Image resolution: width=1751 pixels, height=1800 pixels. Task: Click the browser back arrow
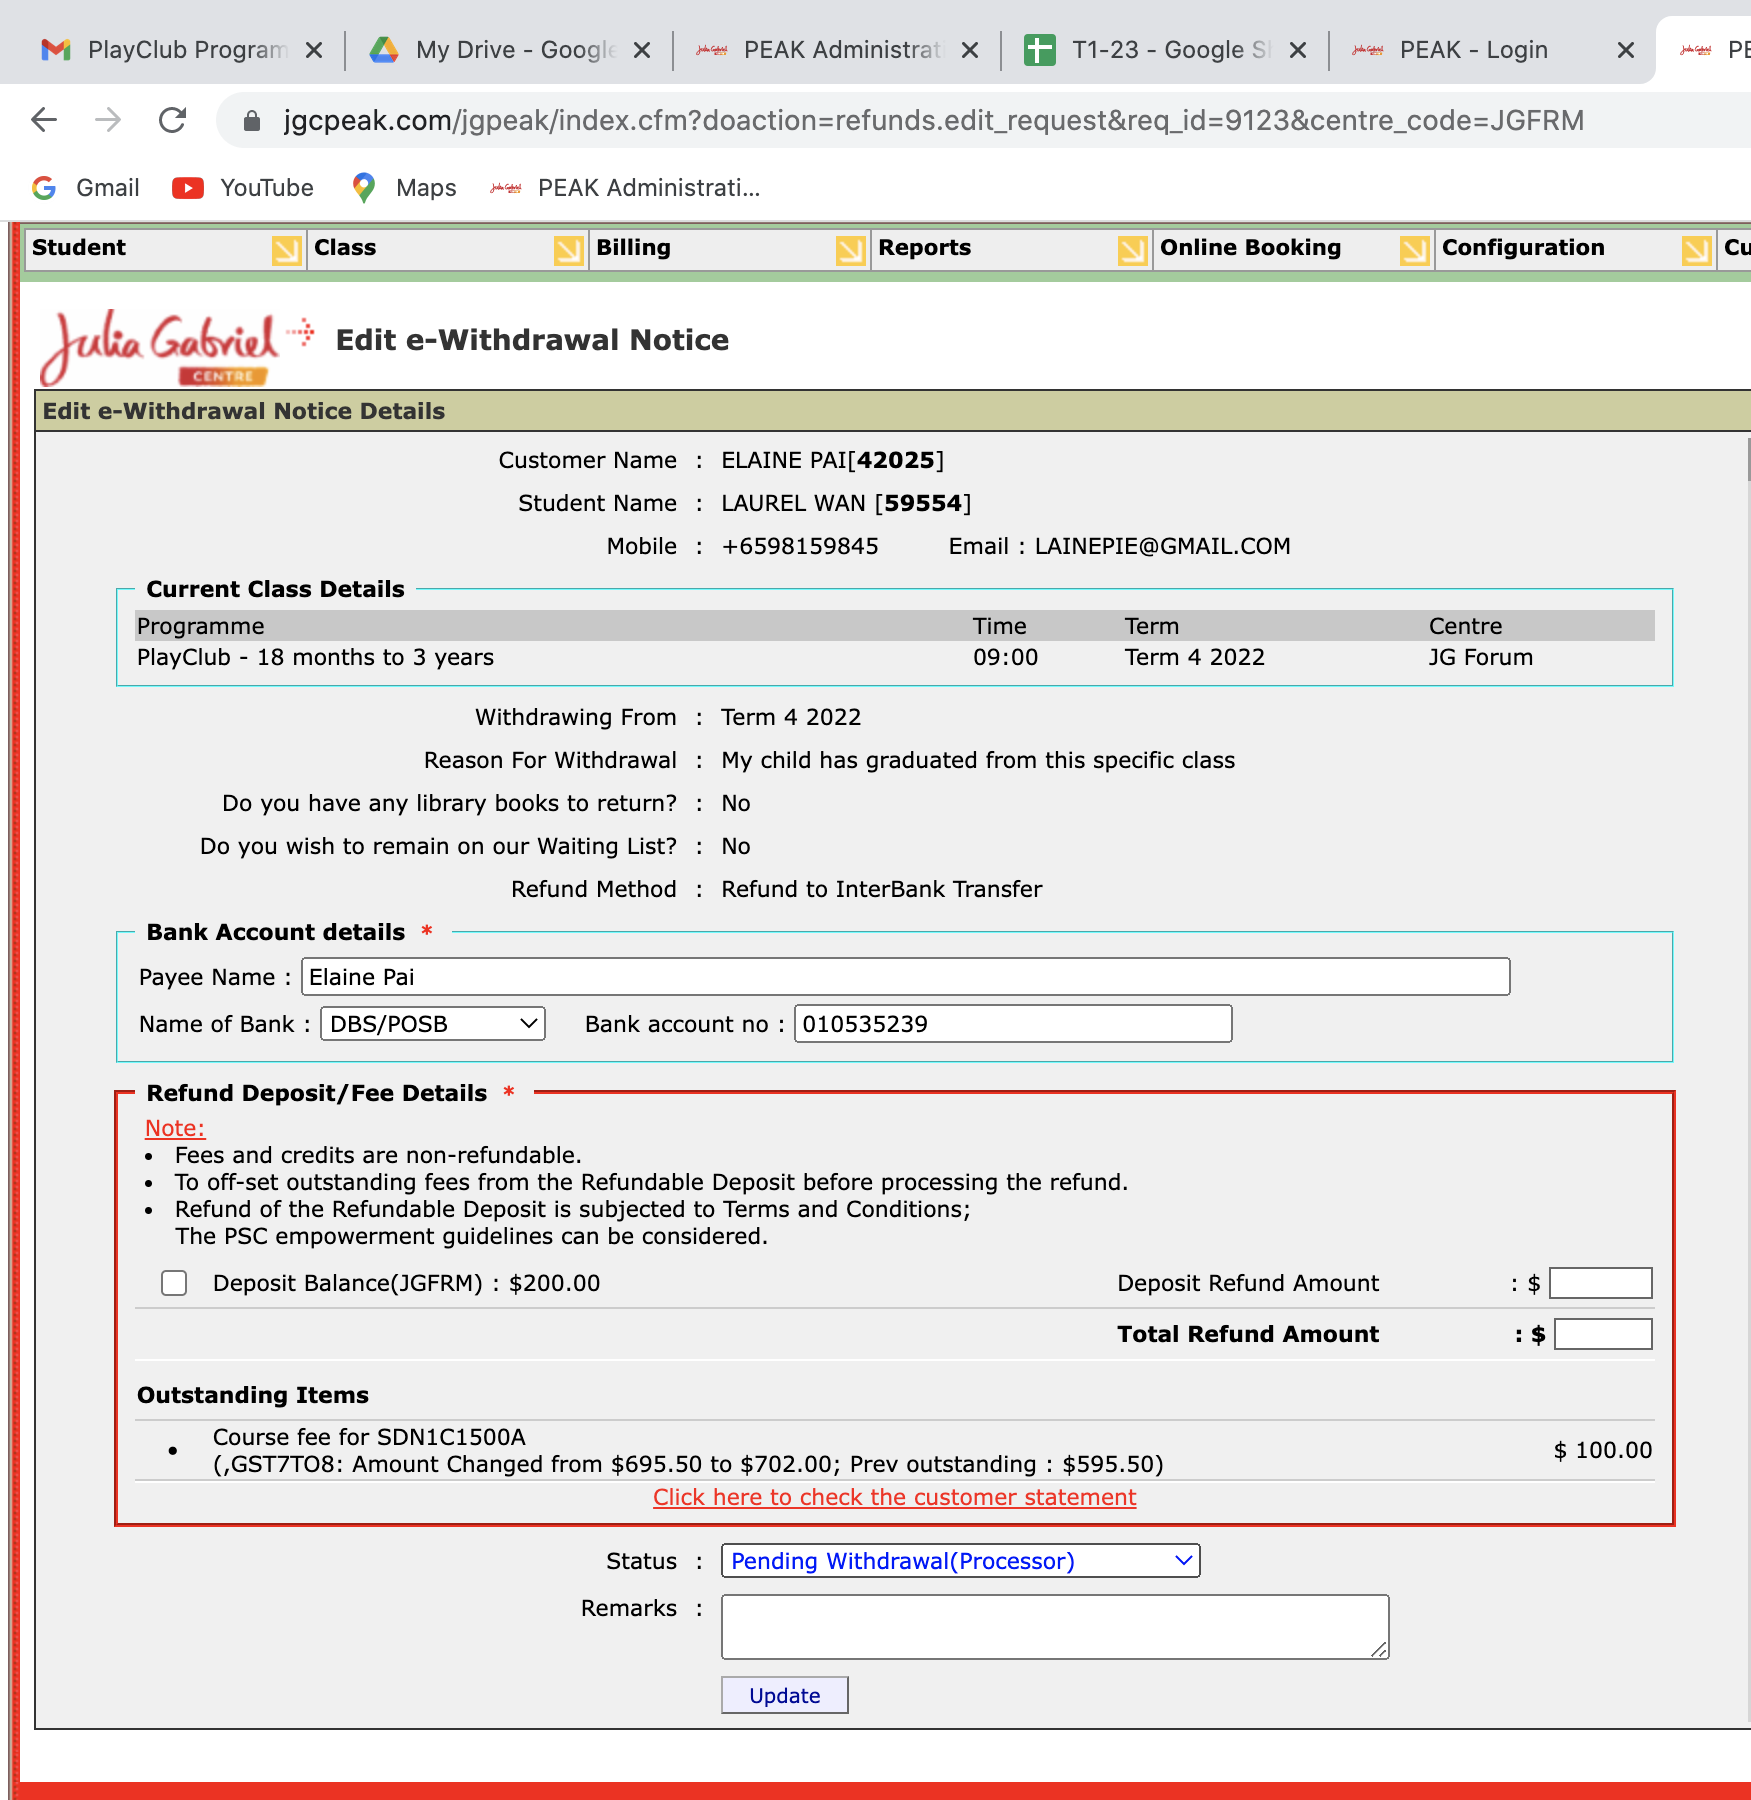tap(44, 121)
